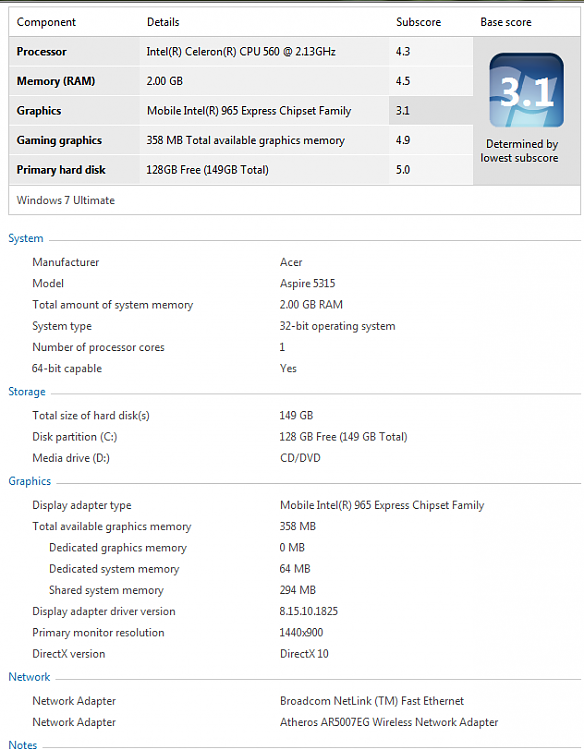Click the Display adapter driver version value
Image resolution: width=584 pixels, height=750 pixels.
309,611
